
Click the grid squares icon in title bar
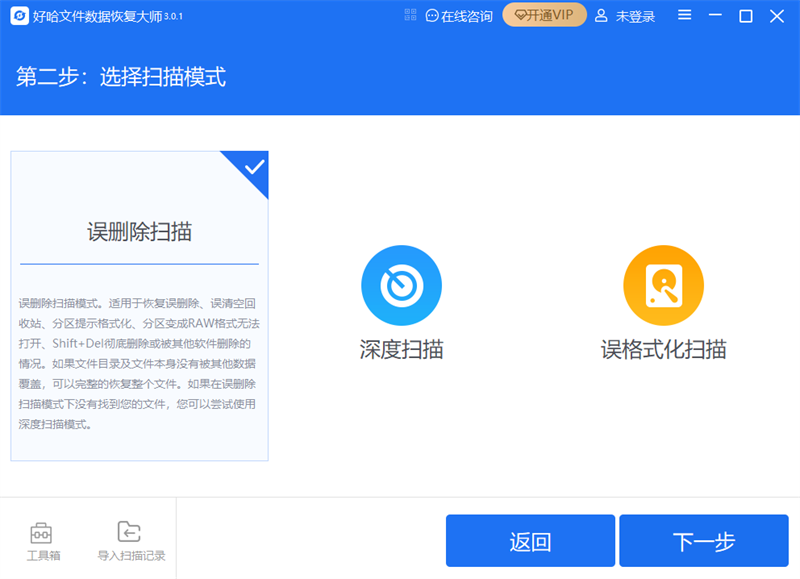(x=412, y=15)
